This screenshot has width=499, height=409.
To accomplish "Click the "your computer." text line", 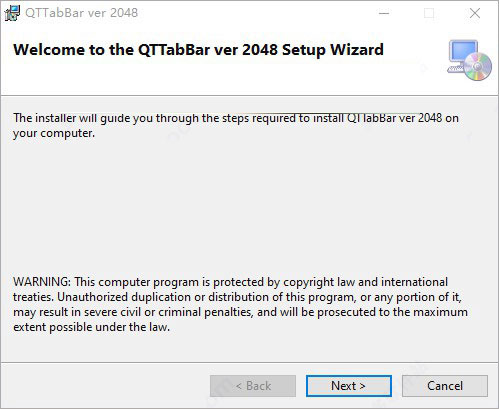I will coord(54,133).
